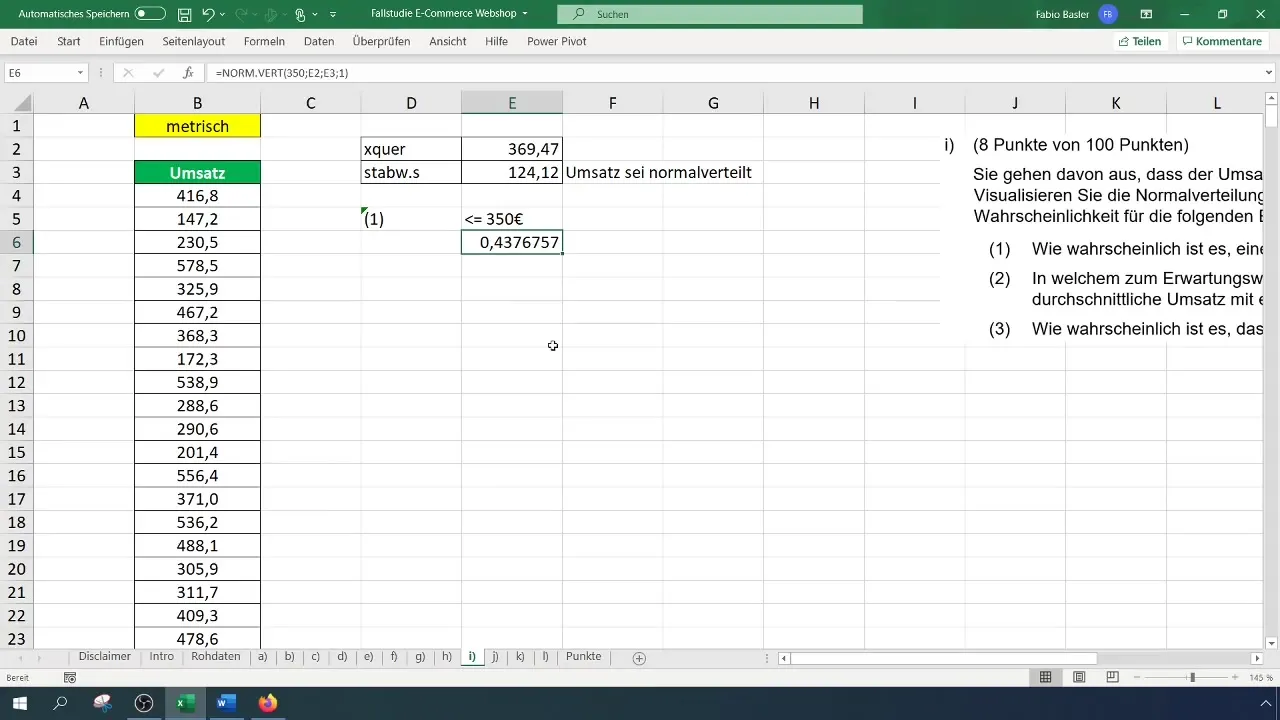Switch to Page Break Preview icon
Image resolution: width=1280 pixels, height=720 pixels.
(1112, 677)
